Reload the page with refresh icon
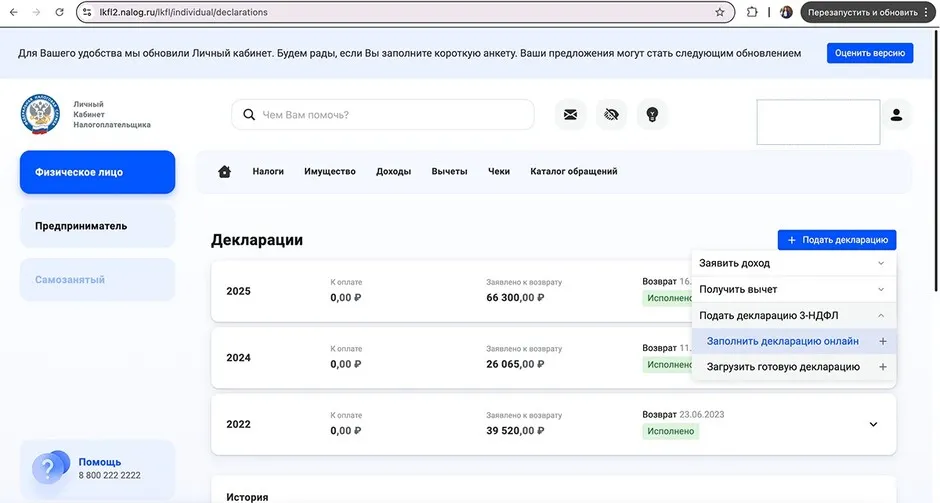This screenshot has height=503, width=940. pyautogui.click(x=59, y=12)
